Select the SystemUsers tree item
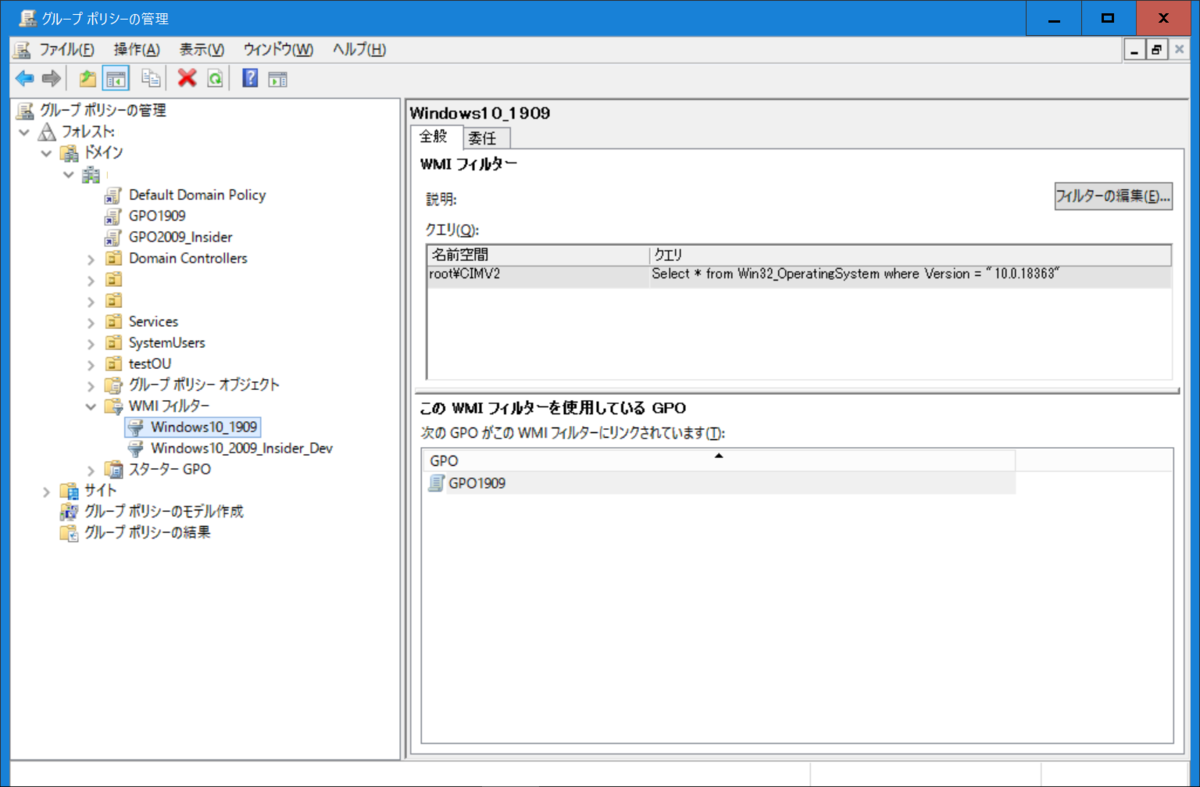The image size is (1200, 787). point(167,343)
